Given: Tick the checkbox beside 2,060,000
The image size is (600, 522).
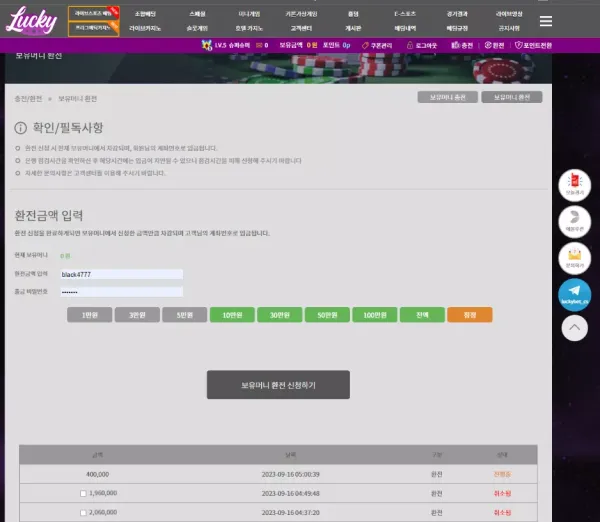Looking at the screenshot, I should pyautogui.click(x=83, y=512).
